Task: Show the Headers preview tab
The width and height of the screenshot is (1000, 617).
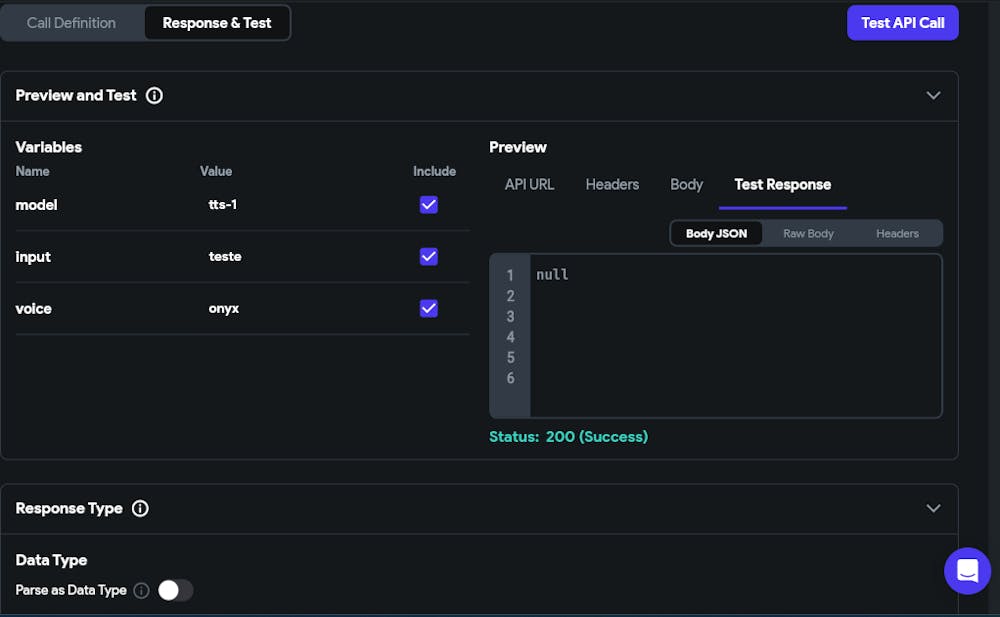Action: point(612,184)
